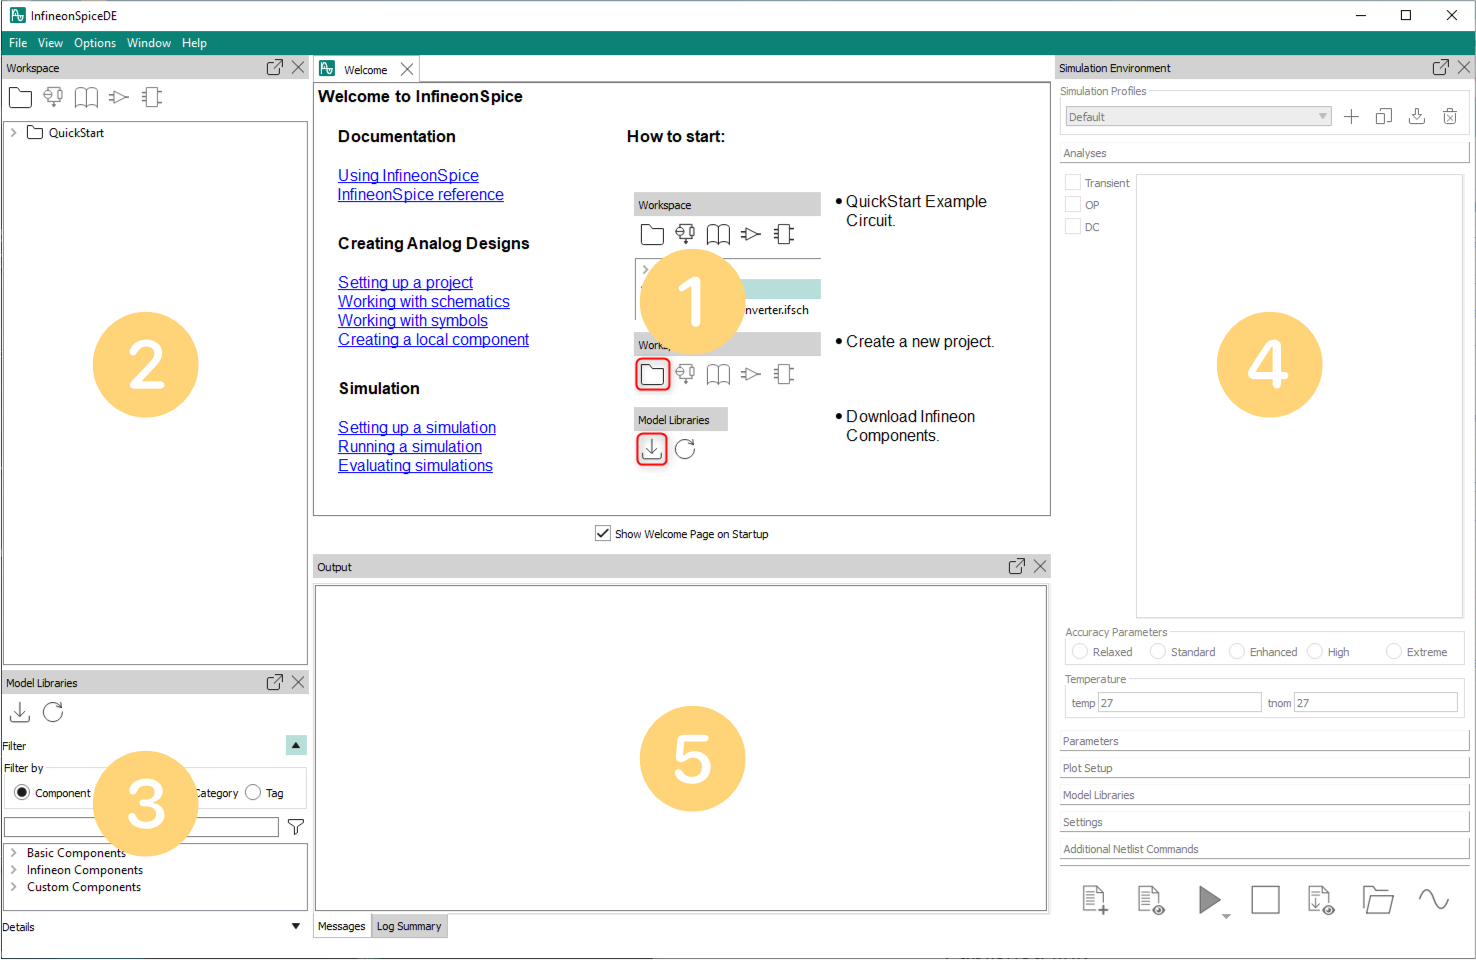Click the new component chip icon in Workspace toolbar
This screenshot has width=1476, height=960.
pyautogui.click(x=152, y=97)
